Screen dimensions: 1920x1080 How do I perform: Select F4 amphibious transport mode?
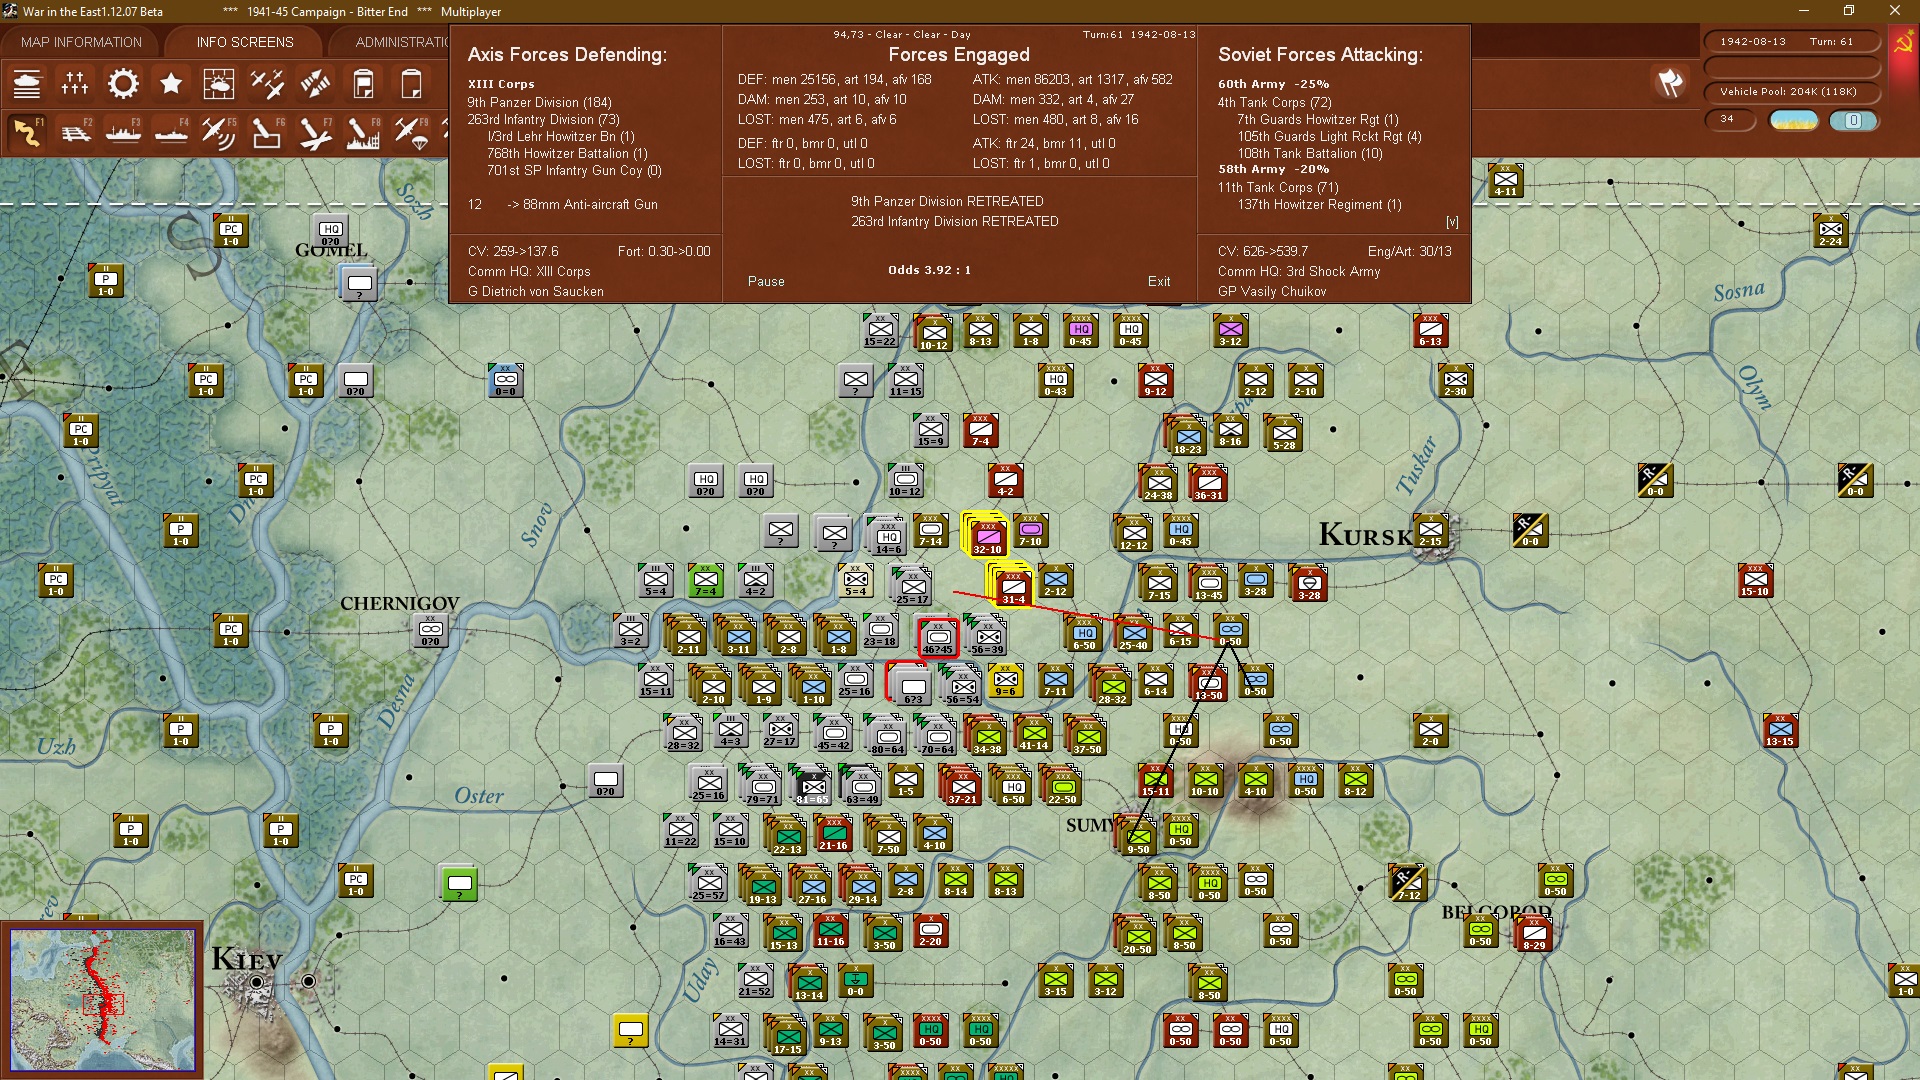171,132
